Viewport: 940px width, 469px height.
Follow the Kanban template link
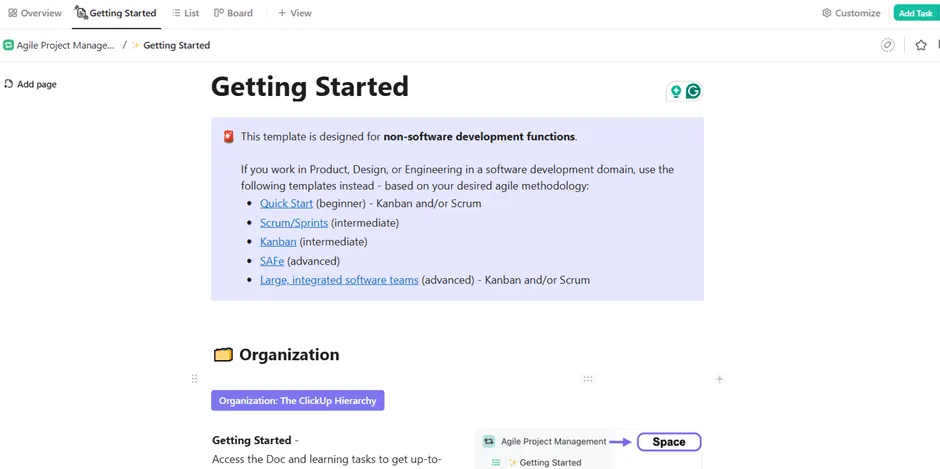coord(278,242)
